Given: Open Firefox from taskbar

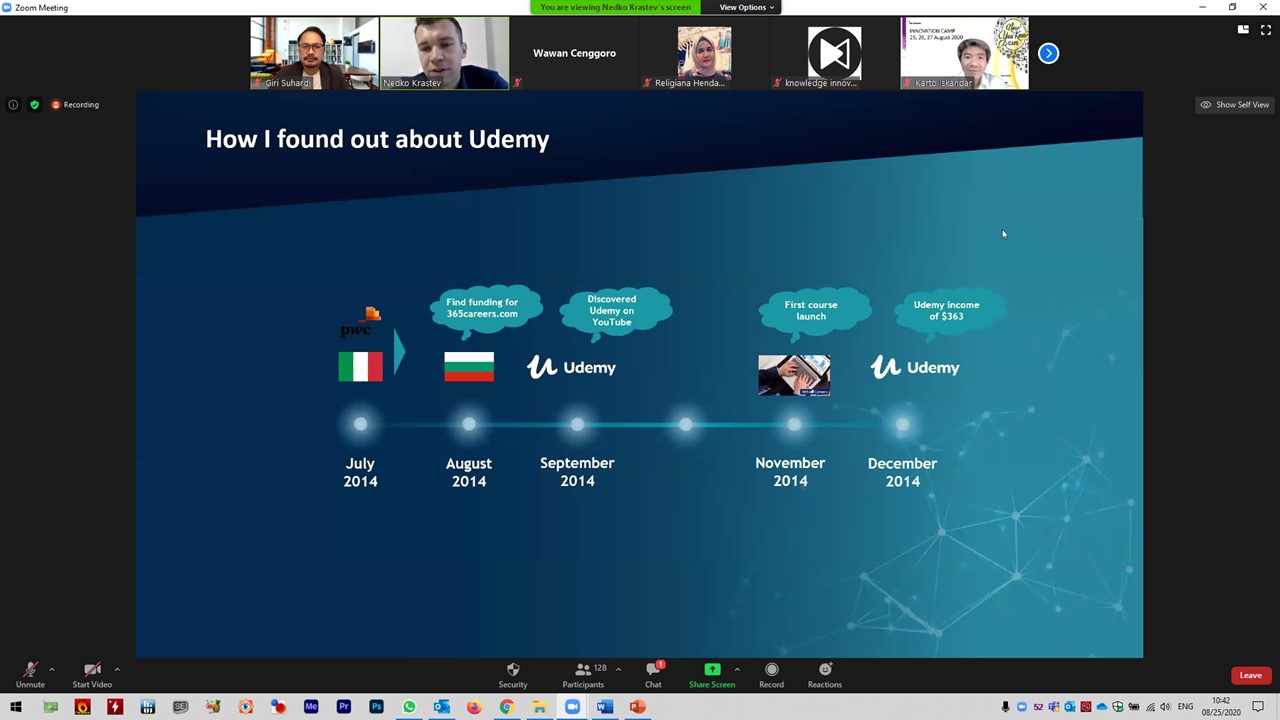Looking at the screenshot, I should coord(474,707).
